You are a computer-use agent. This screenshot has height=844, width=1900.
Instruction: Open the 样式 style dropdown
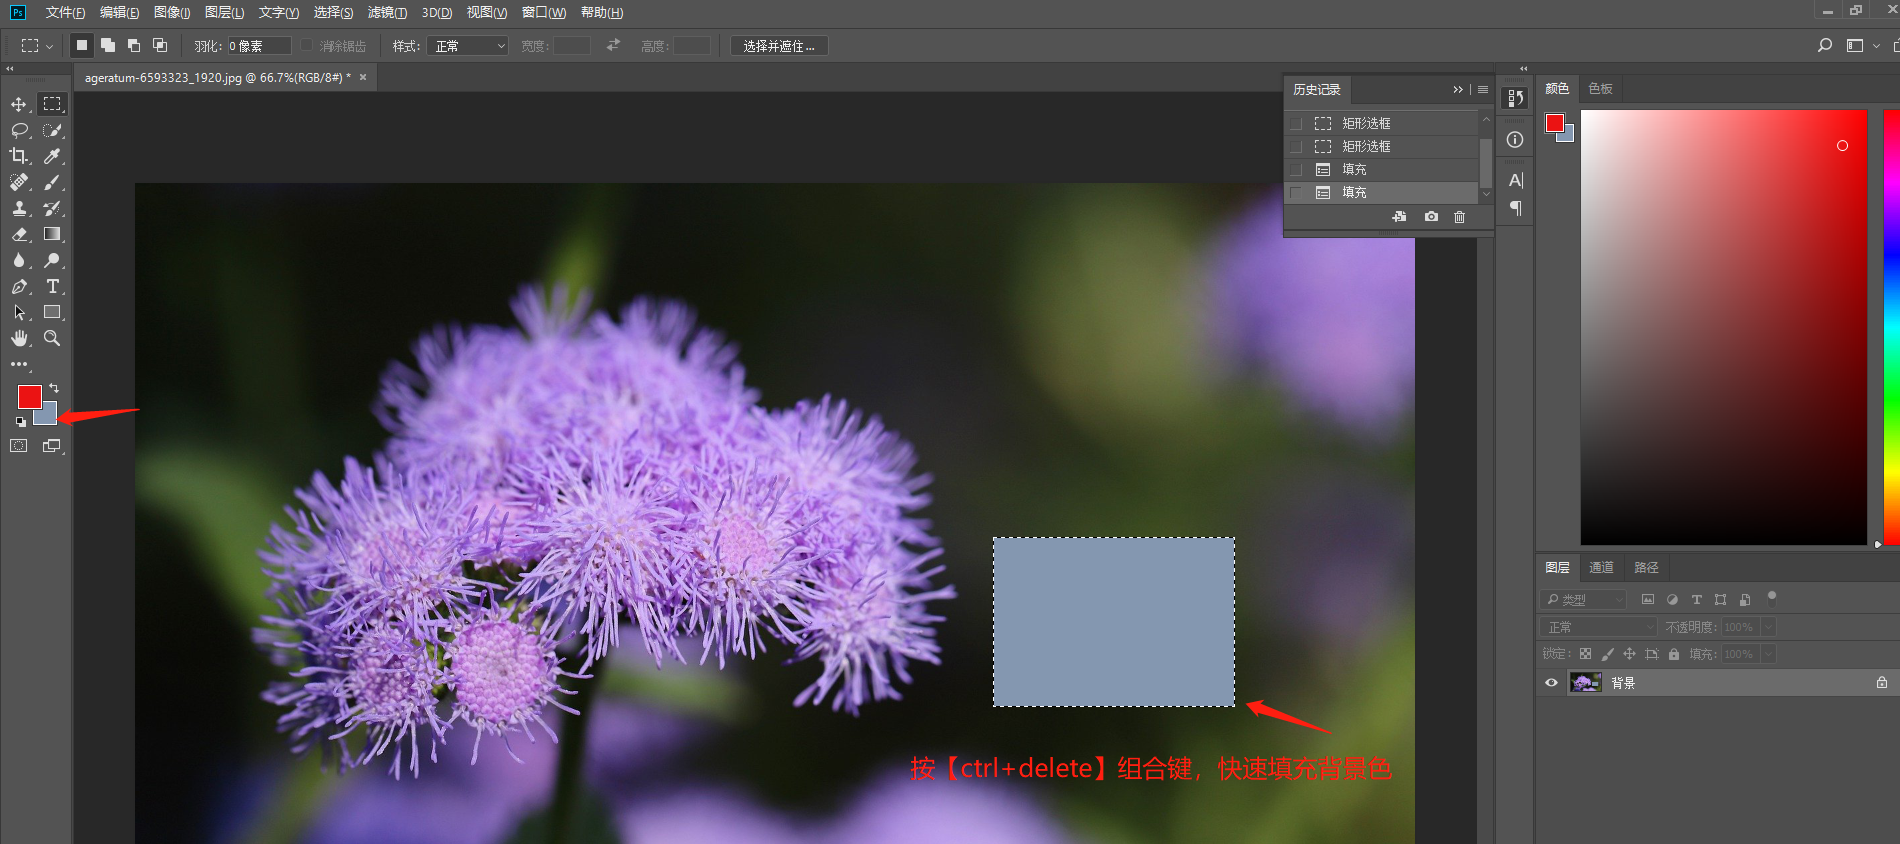click(467, 46)
